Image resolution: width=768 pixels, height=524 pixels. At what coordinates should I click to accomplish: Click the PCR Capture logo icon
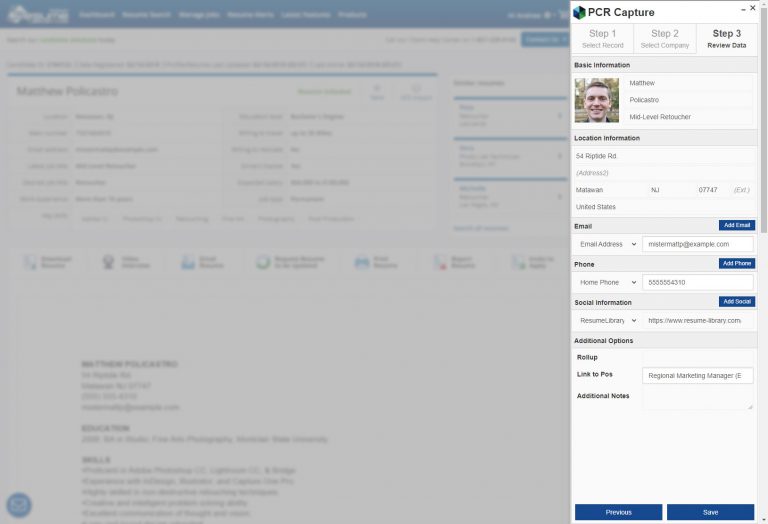579,12
